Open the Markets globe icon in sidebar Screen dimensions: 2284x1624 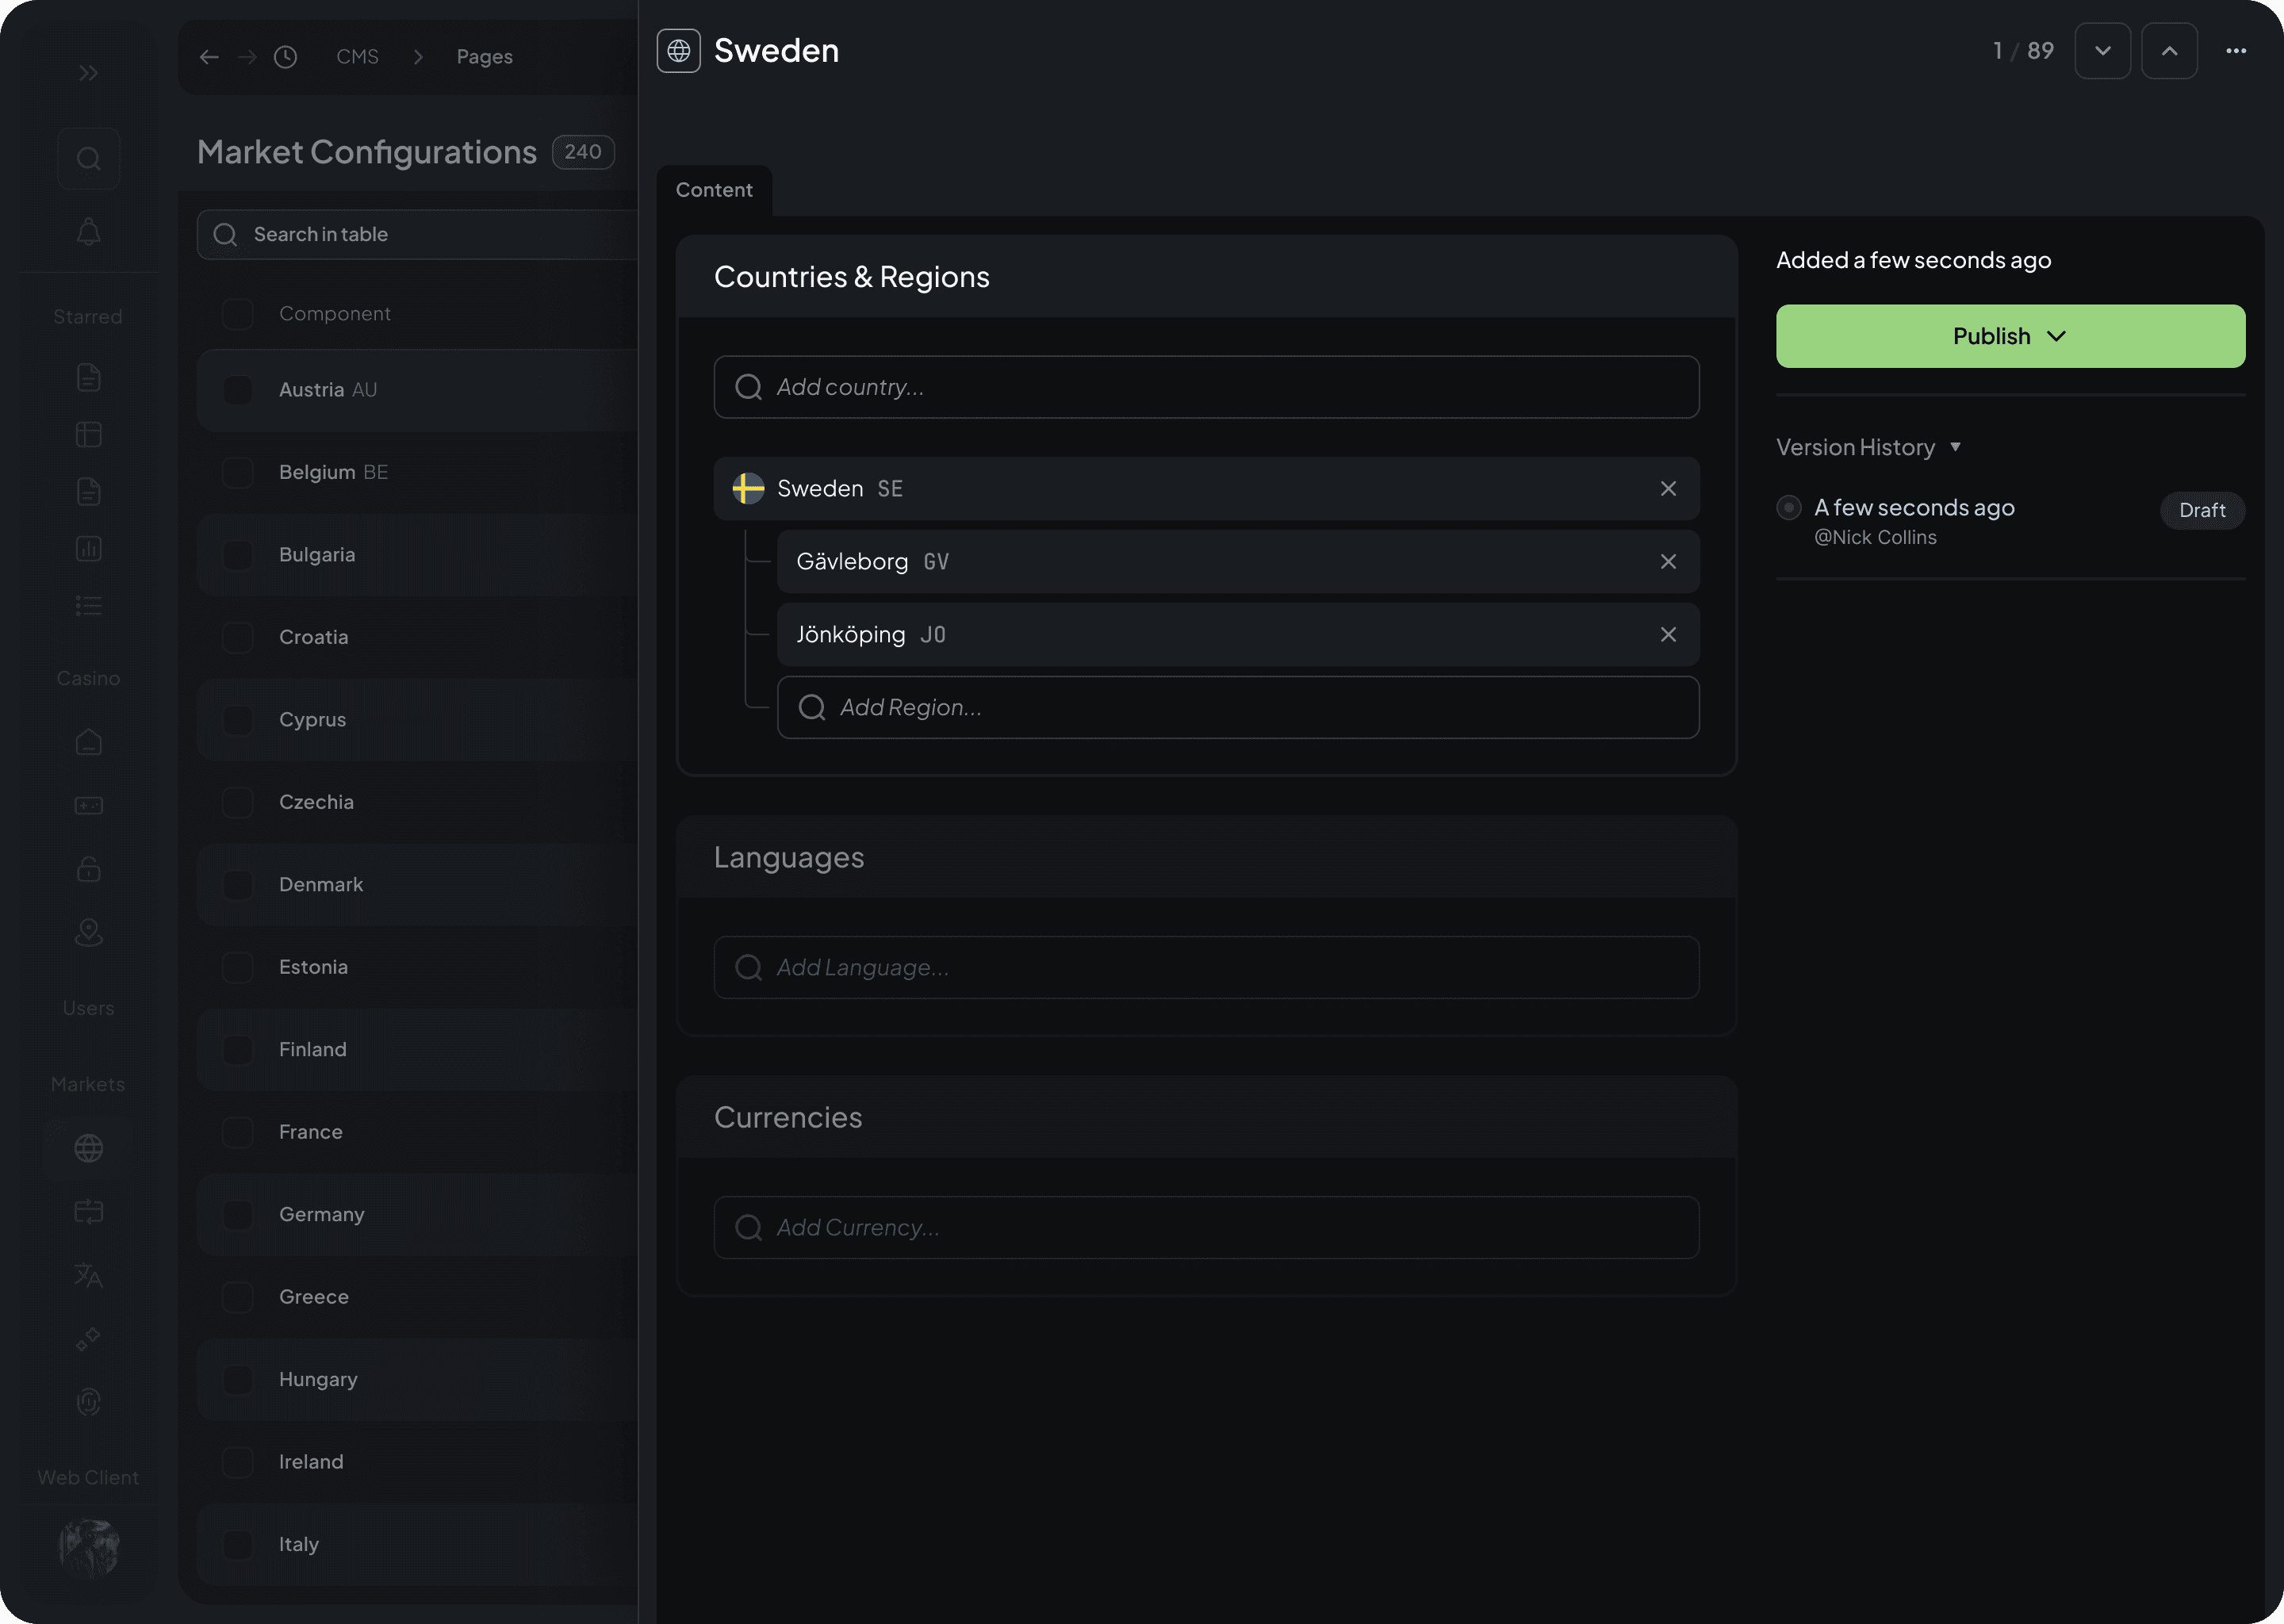pyautogui.click(x=88, y=1148)
